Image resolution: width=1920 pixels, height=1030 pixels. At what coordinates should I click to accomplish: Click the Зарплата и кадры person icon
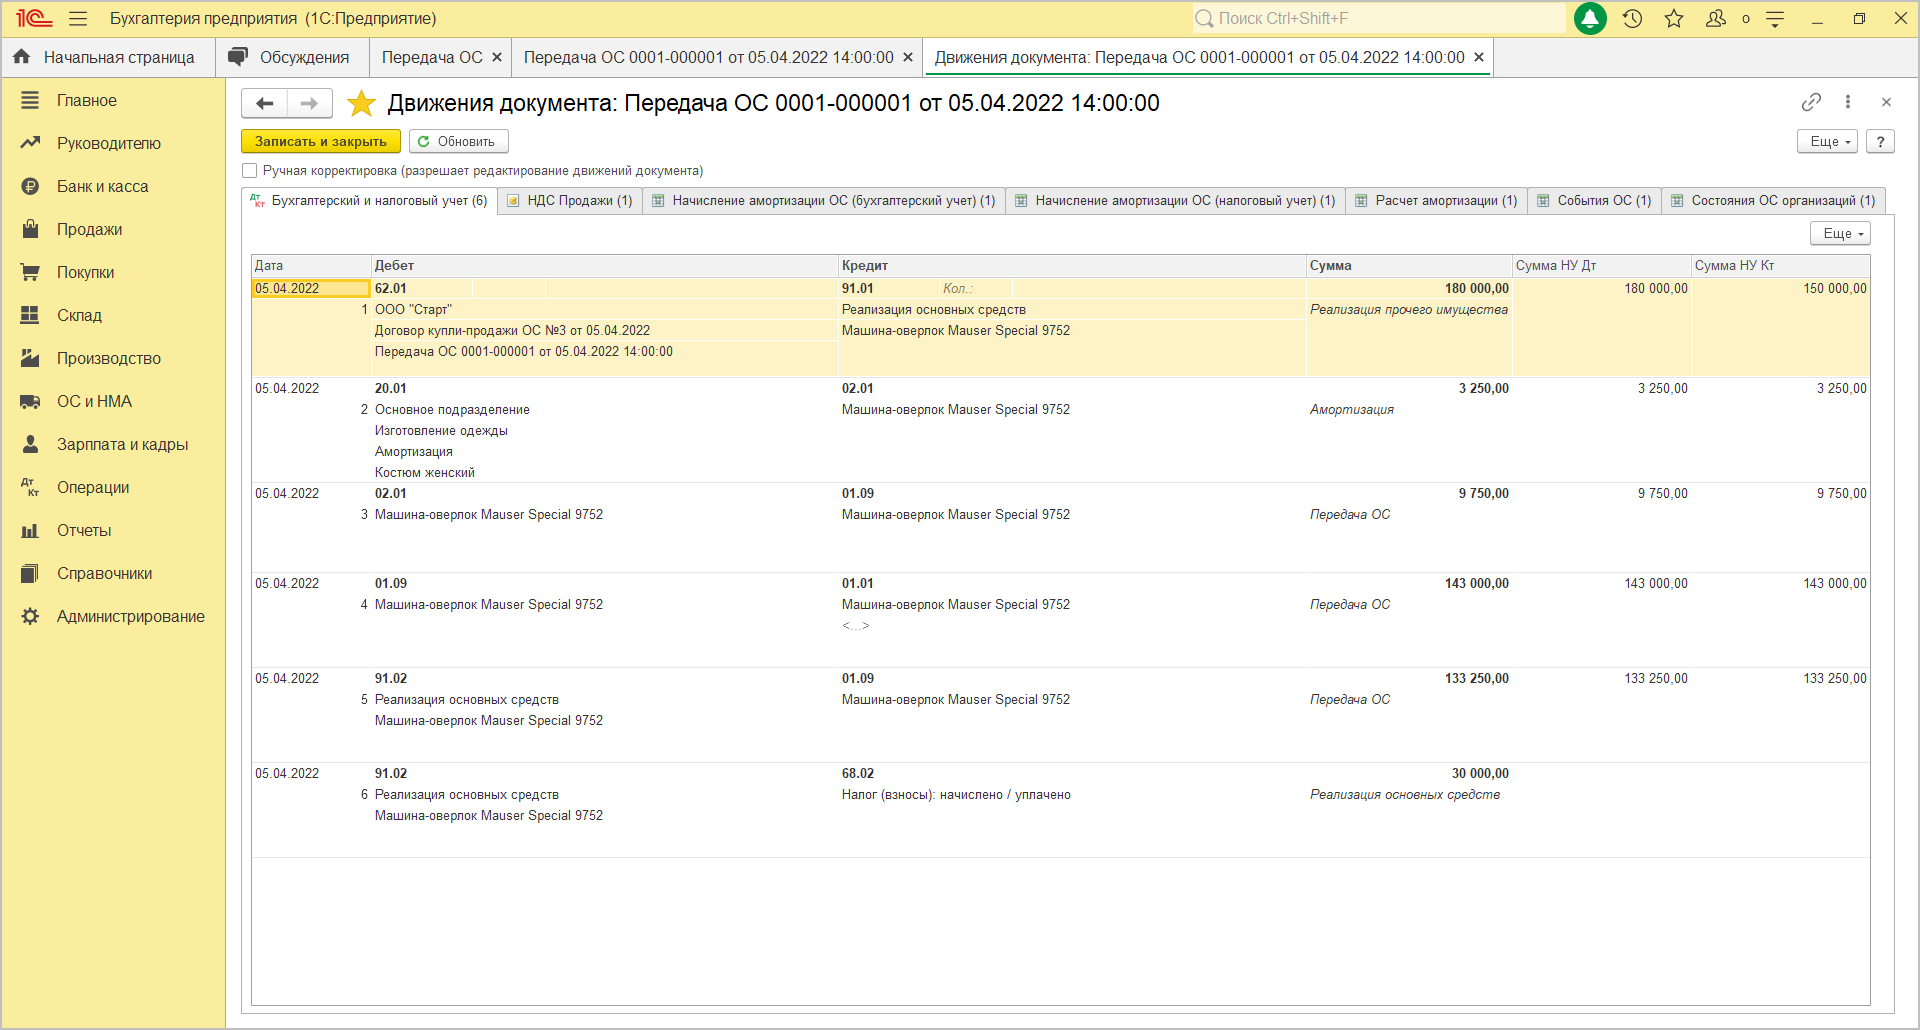(x=30, y=444)
